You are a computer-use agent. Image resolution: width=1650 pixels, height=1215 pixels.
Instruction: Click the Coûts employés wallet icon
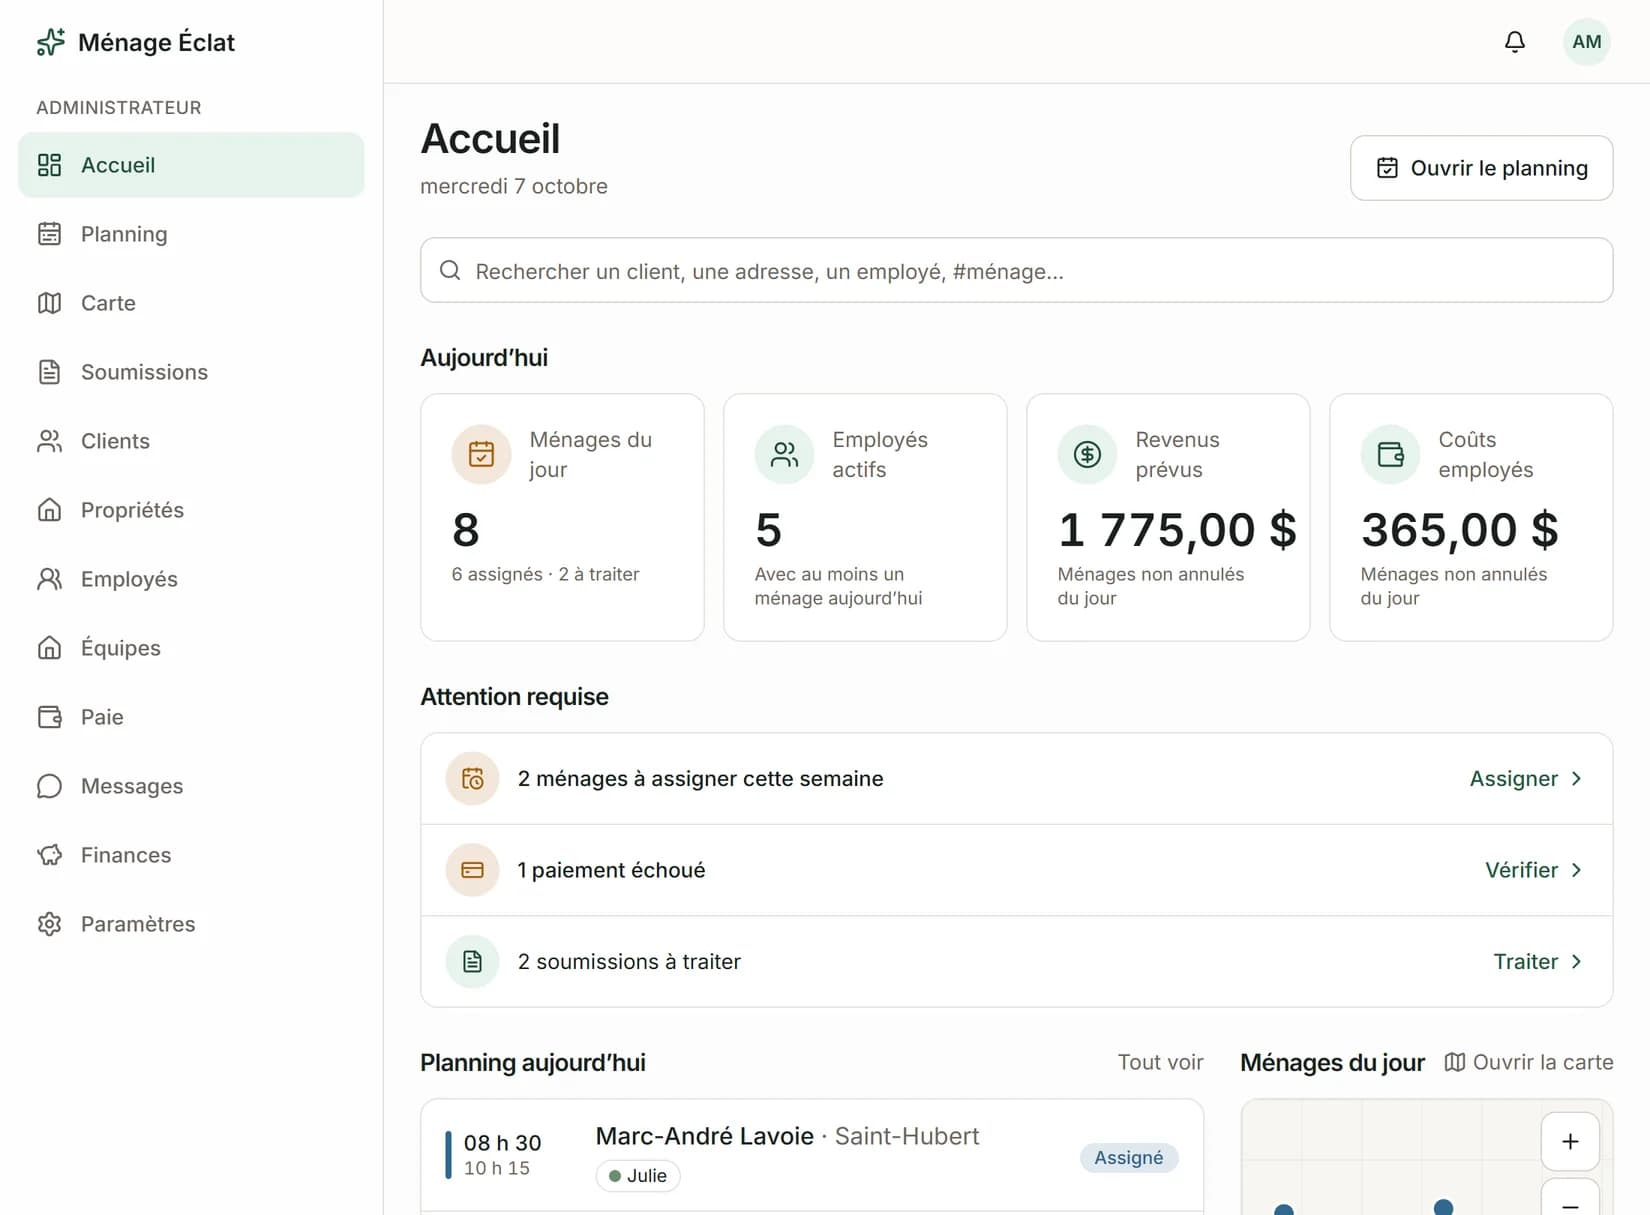pos(1390,455)
